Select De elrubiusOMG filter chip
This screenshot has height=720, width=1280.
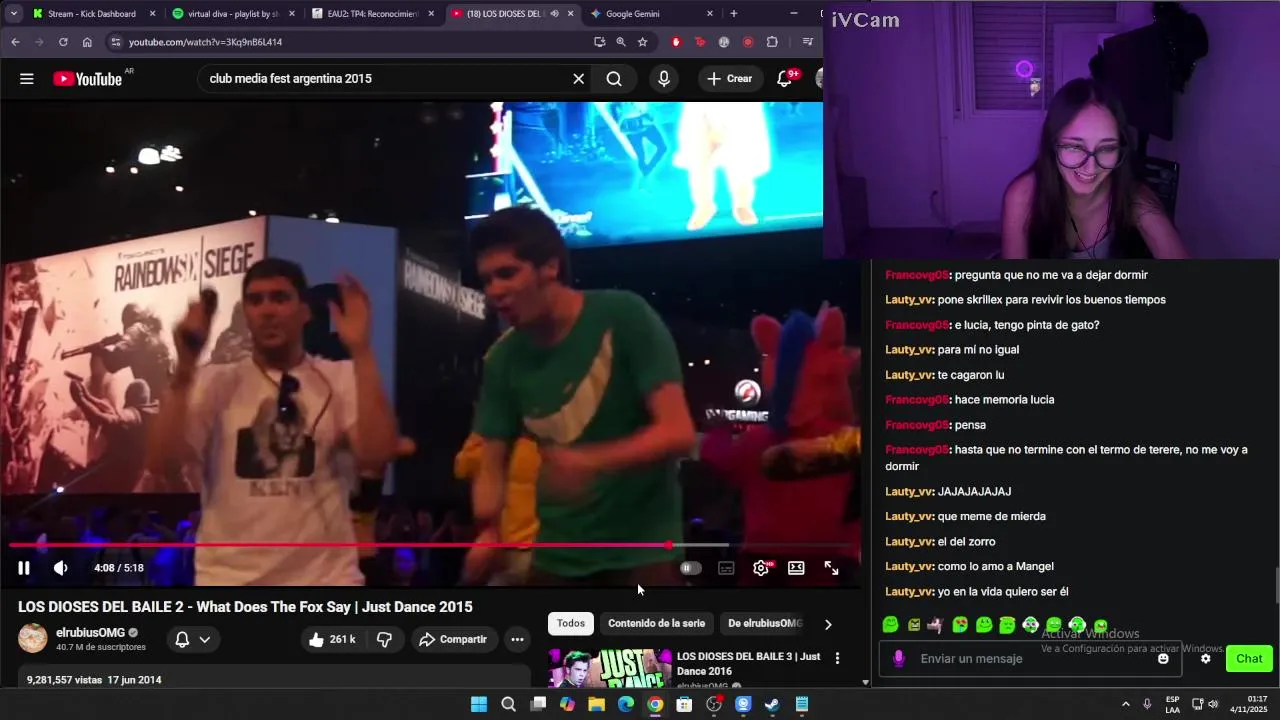[764, 624]
